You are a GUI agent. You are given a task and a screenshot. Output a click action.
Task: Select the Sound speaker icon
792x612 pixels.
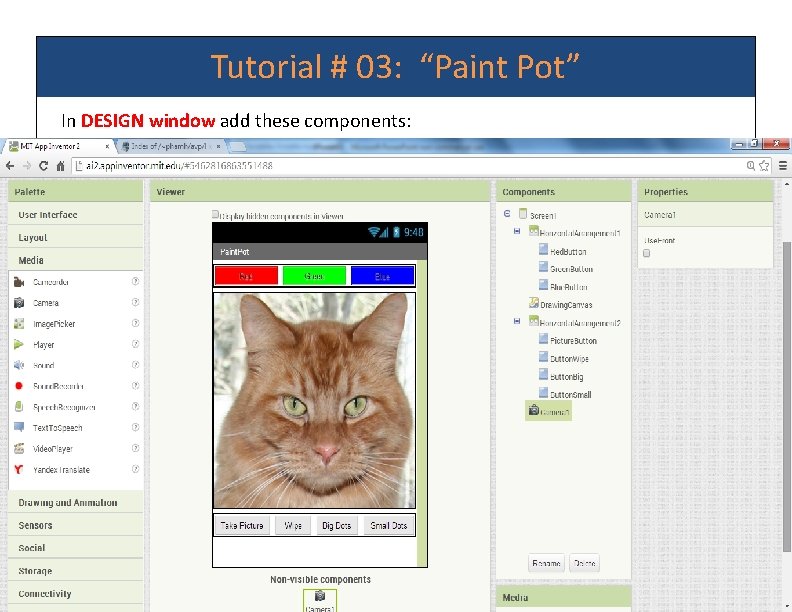click(x=19, y=365)
